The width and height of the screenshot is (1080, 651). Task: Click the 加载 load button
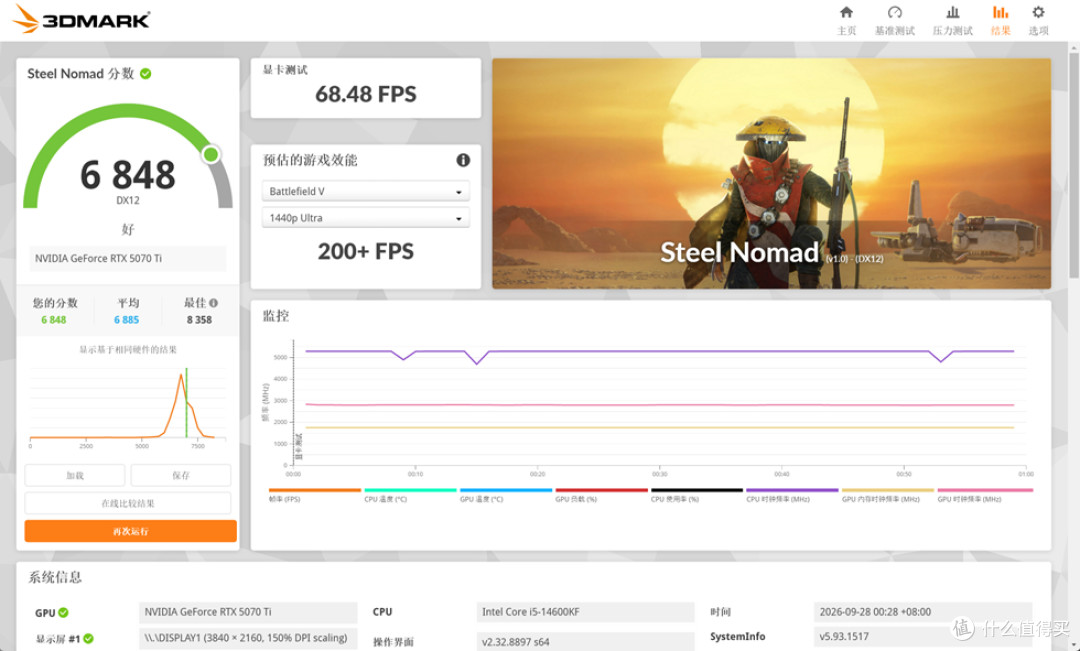point(75,475)
